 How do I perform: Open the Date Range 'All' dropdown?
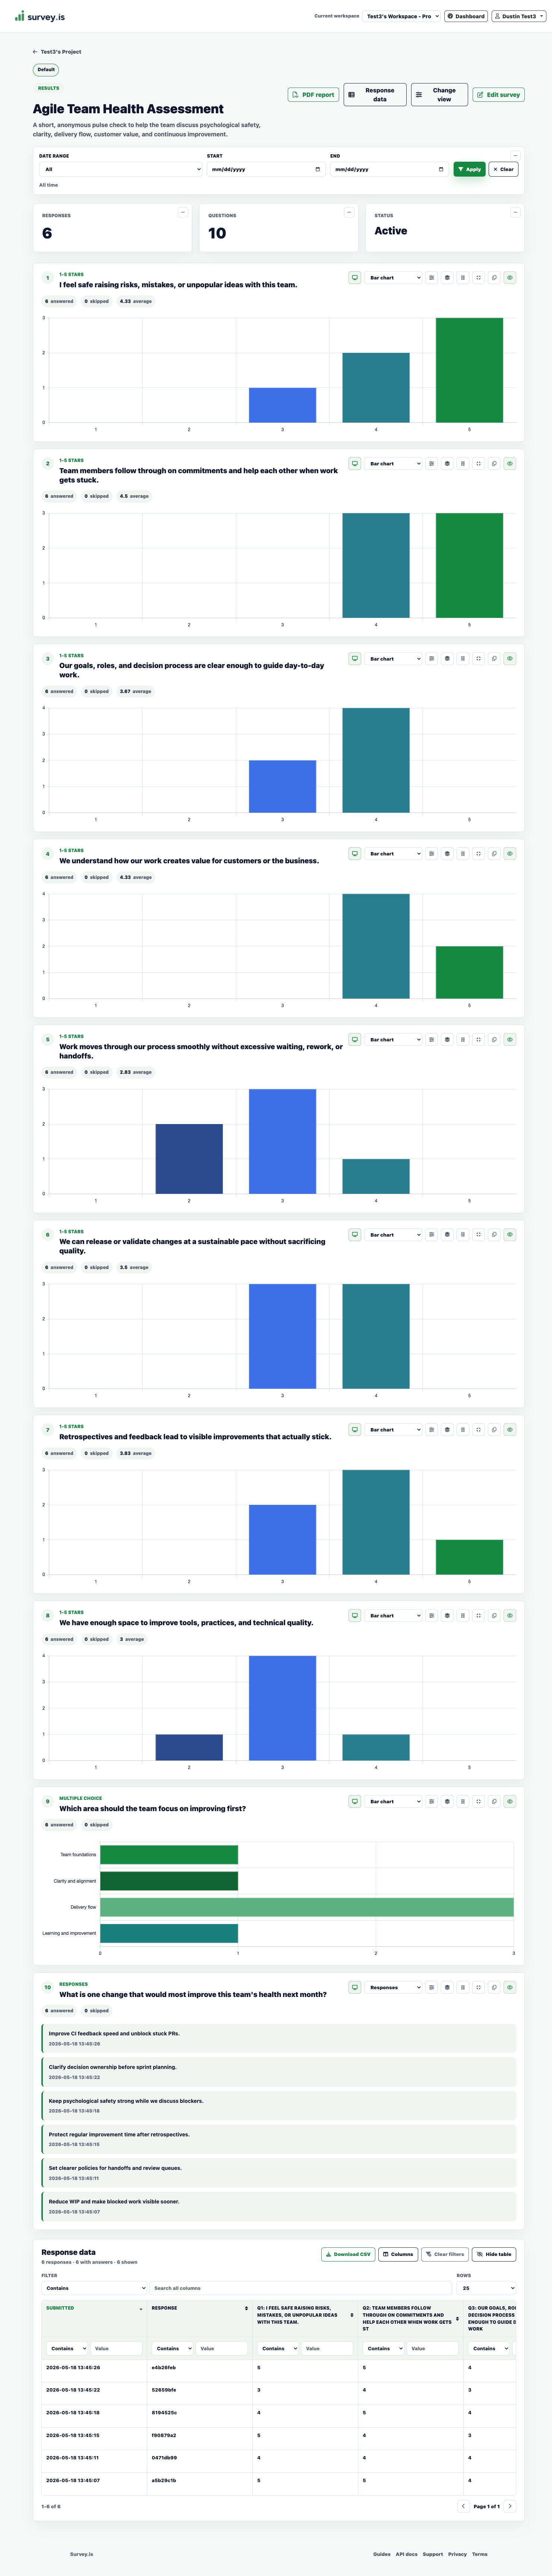[x=121, y=169]
